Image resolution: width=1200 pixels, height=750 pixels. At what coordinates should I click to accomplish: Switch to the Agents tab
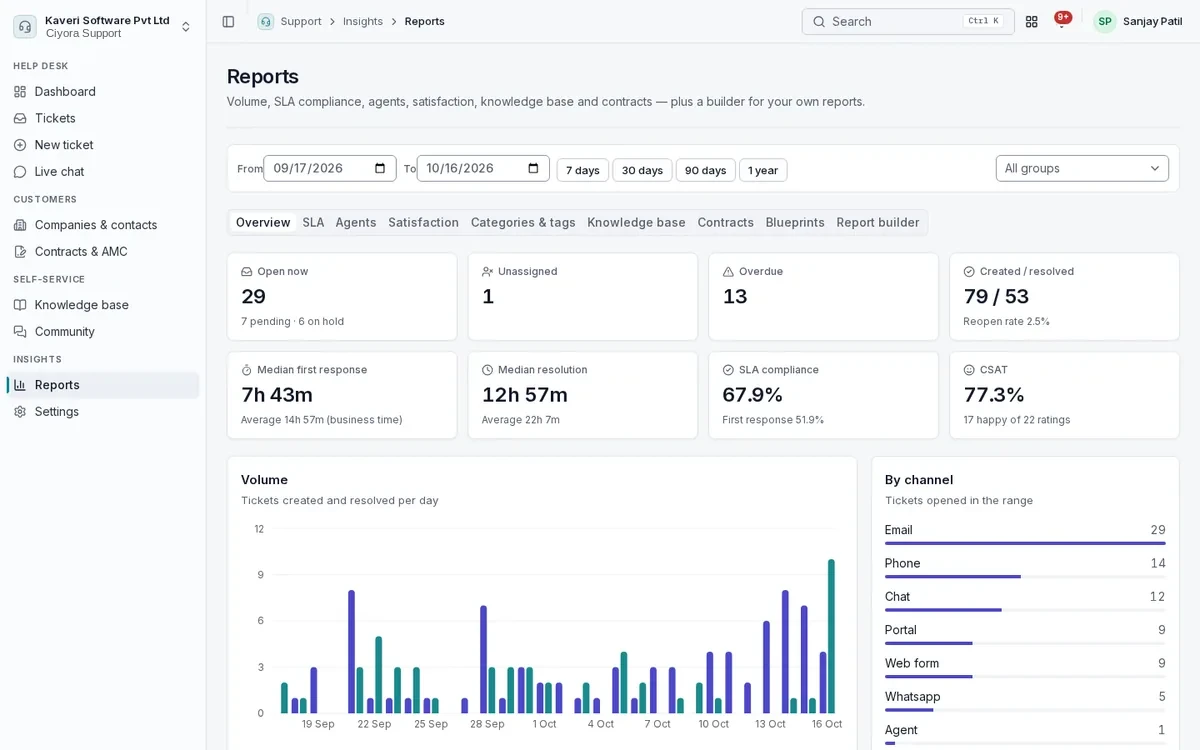click(x=356, y=222)
